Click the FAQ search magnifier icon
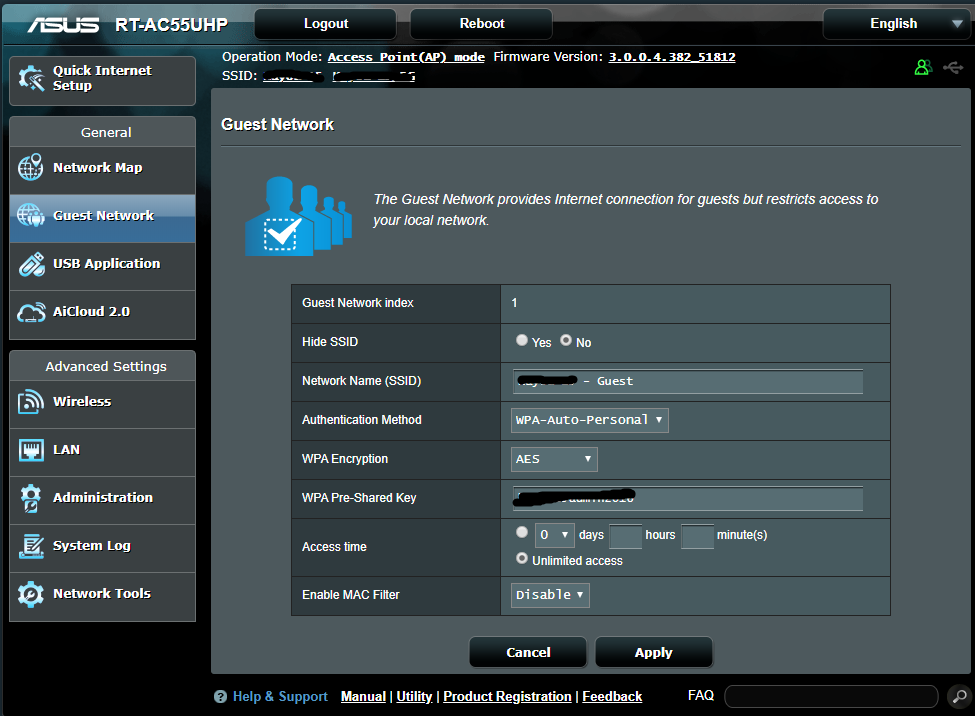This screenshot has width=975, height=716. (x=959, y=696)
